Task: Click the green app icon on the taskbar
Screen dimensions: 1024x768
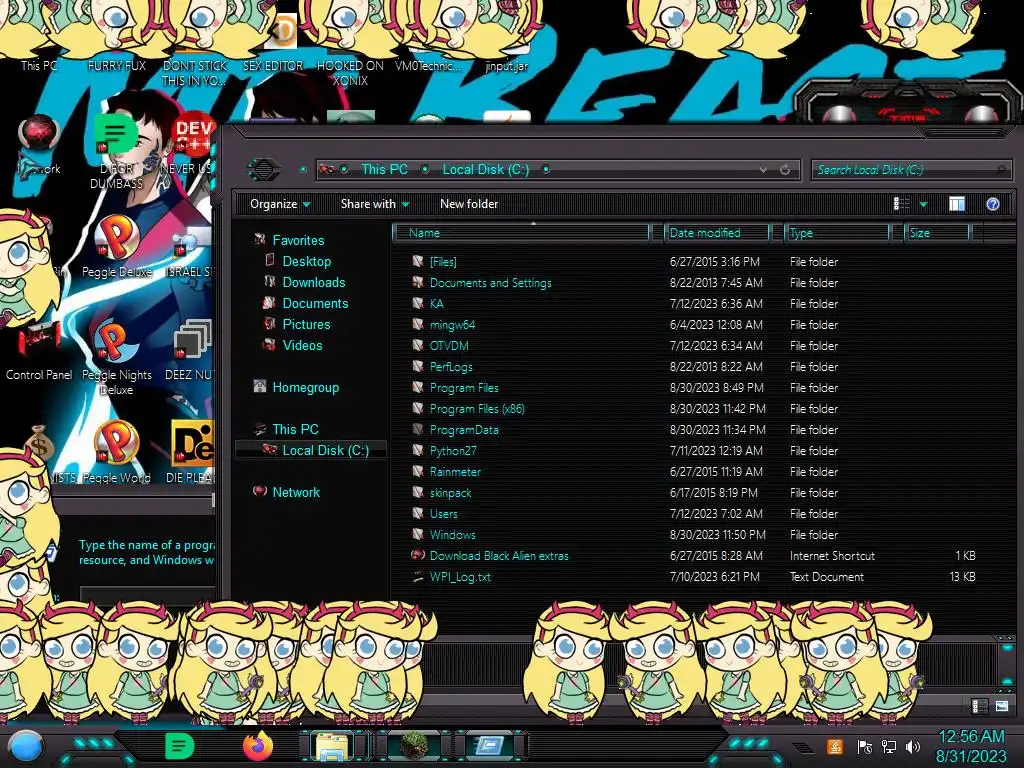Action: pos(180,746)
